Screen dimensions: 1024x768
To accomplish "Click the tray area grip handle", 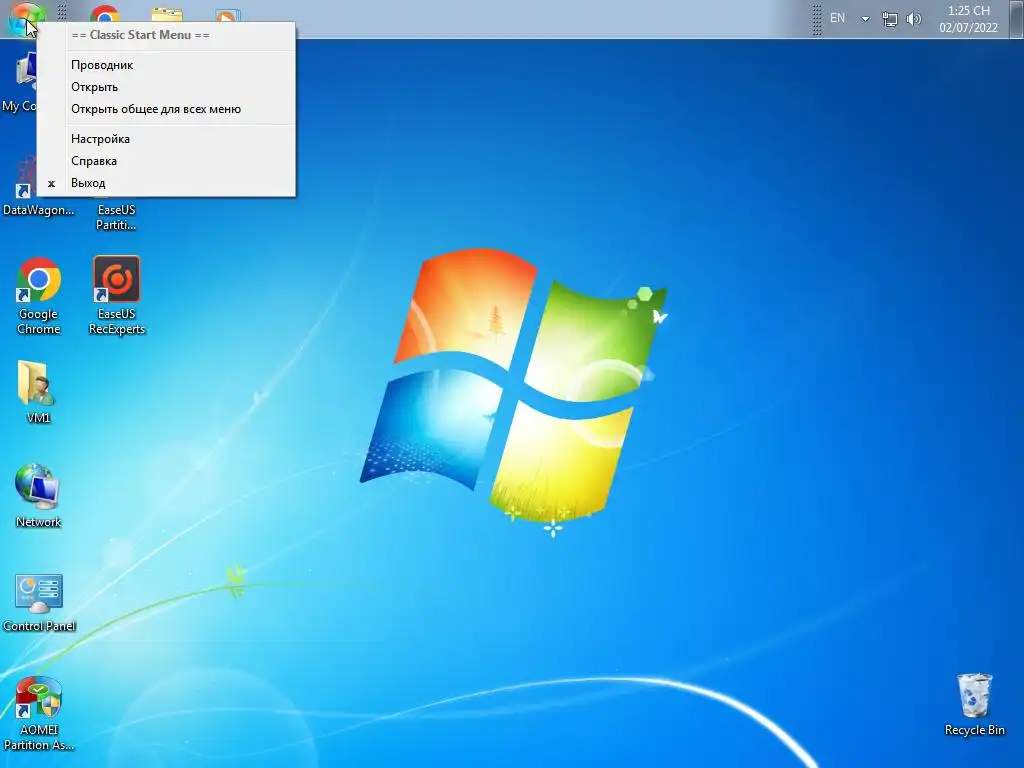I will [x=816, y=20].
